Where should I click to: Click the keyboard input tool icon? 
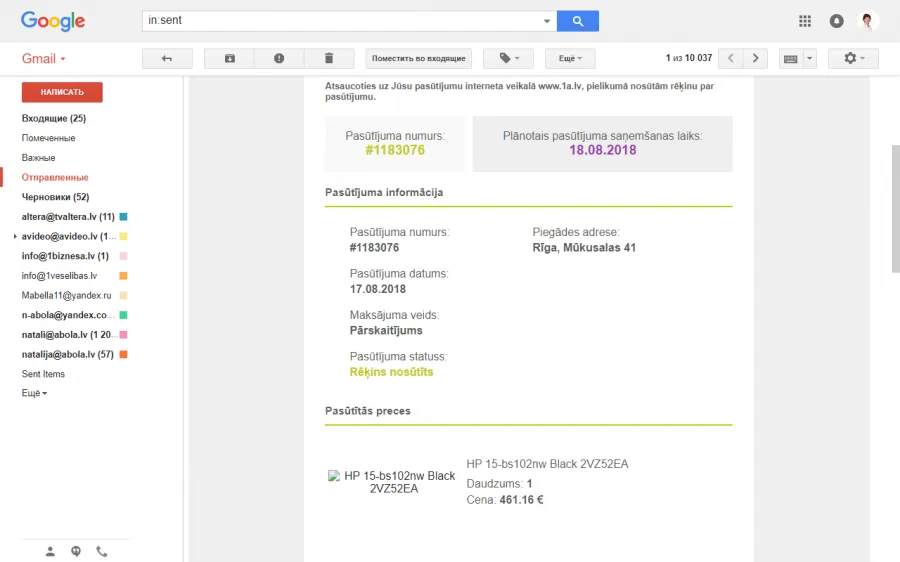[x=790, y=59]
